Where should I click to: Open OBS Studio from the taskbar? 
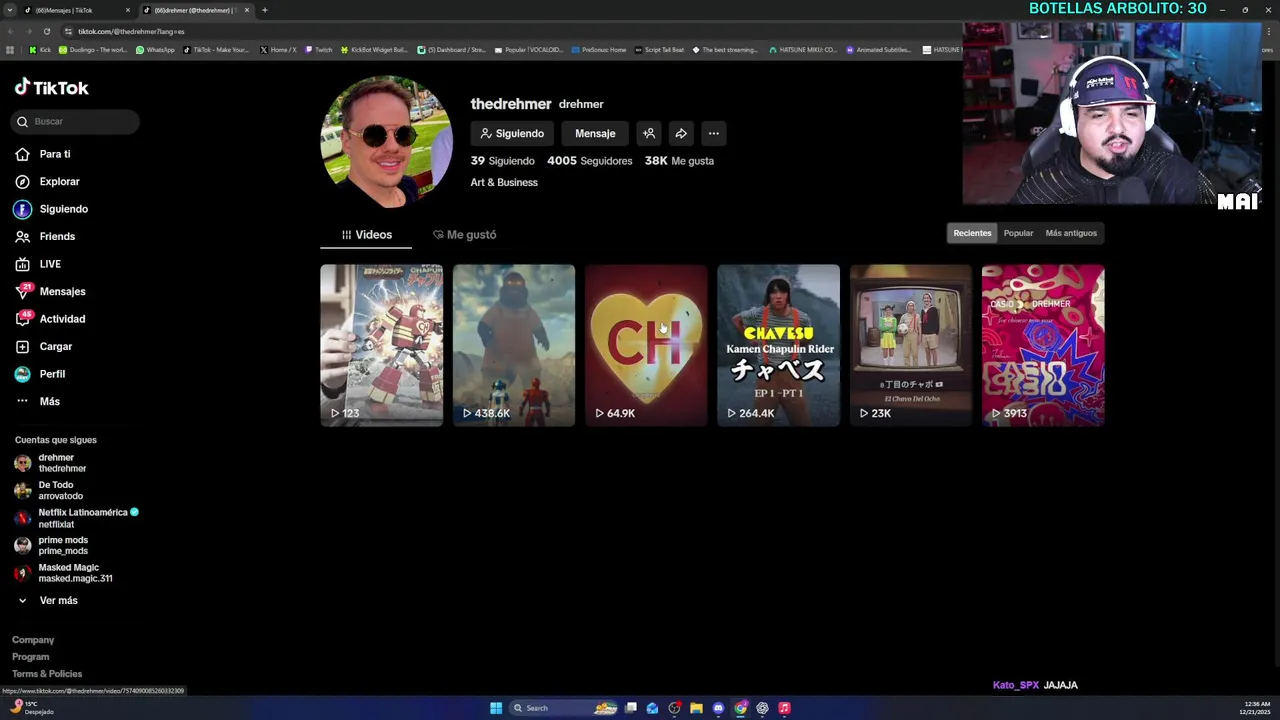[x=674, y=708]
